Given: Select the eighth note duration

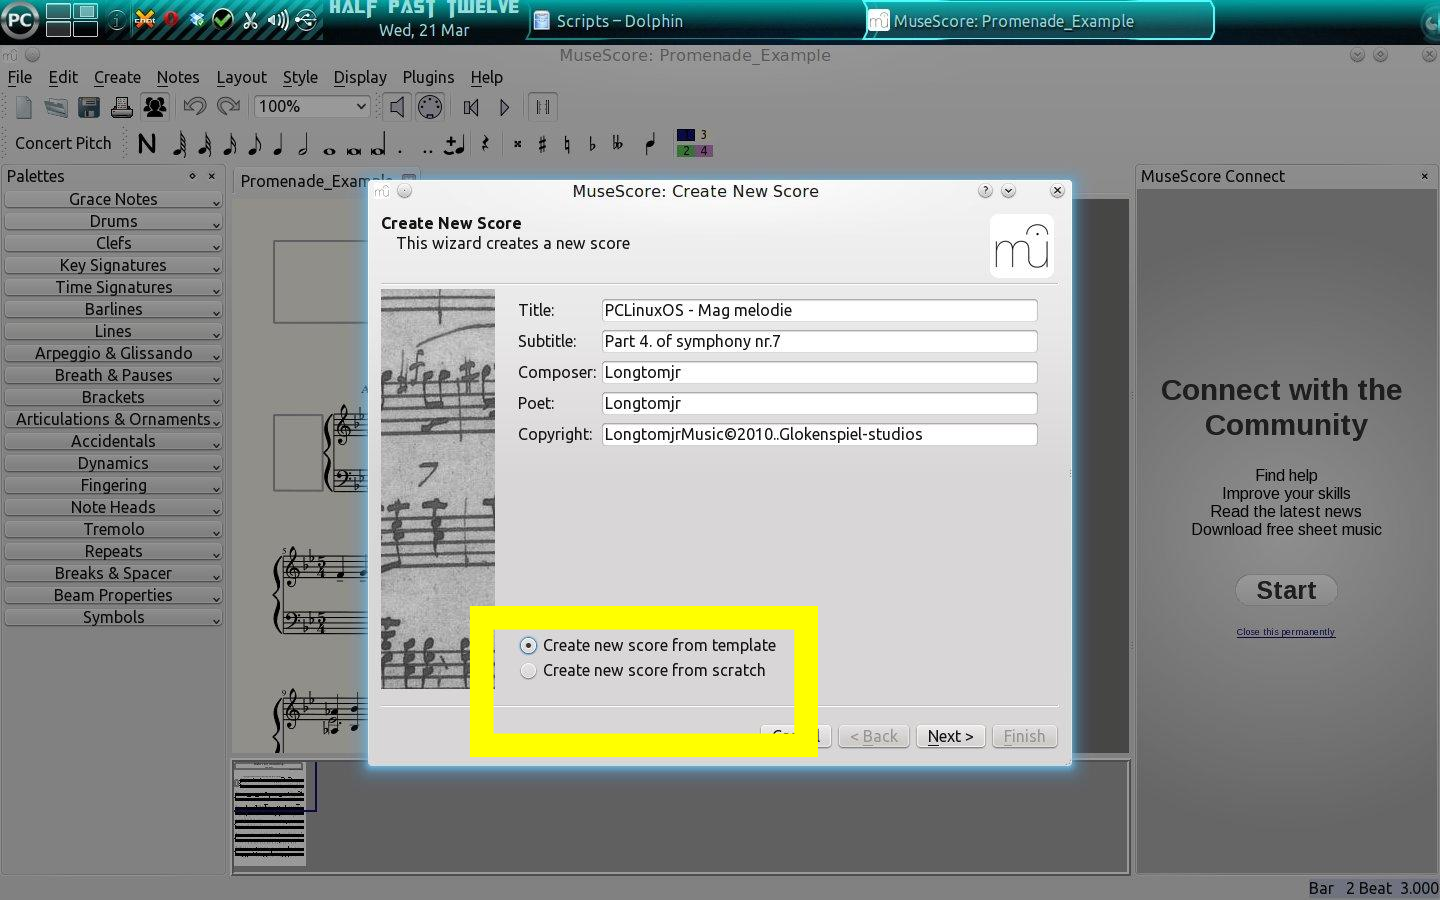Looking at the screenshot, I should [x=254, y=144].
